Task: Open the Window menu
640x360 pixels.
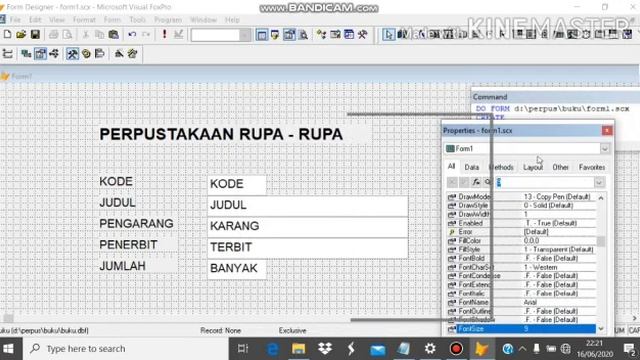Action: tap(203, 20)
